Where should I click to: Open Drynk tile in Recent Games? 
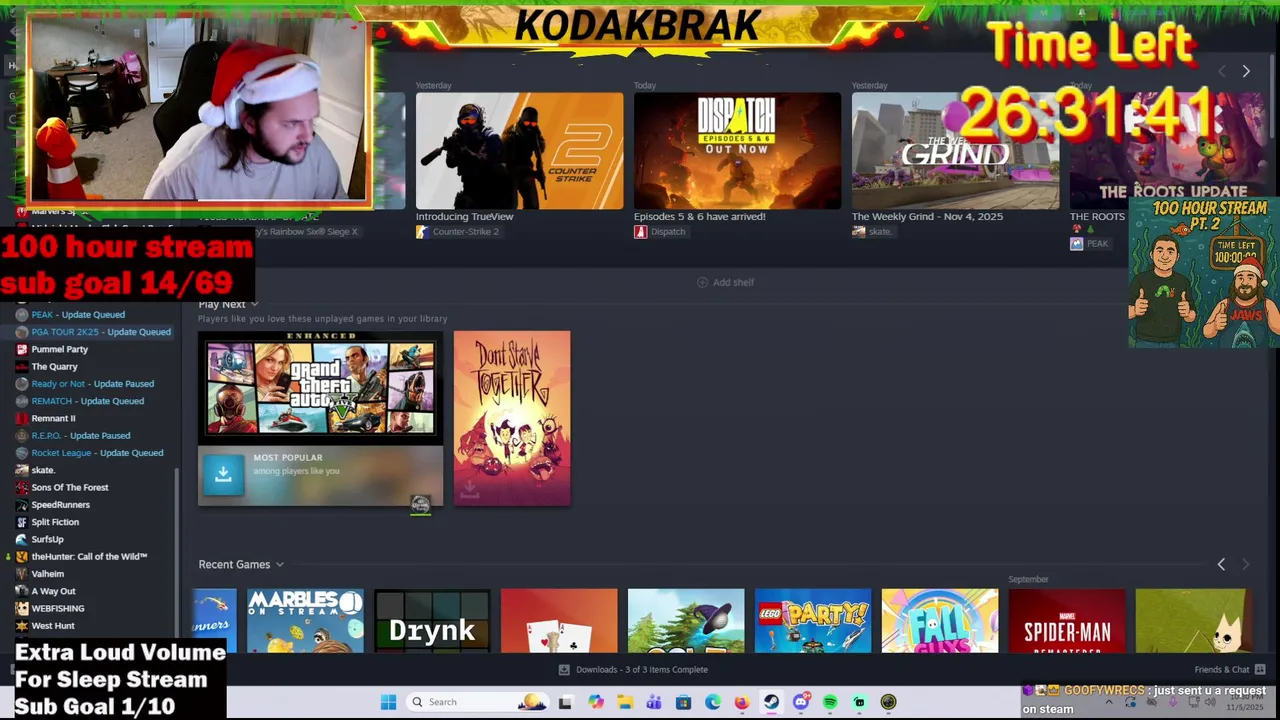pos(432,621)
